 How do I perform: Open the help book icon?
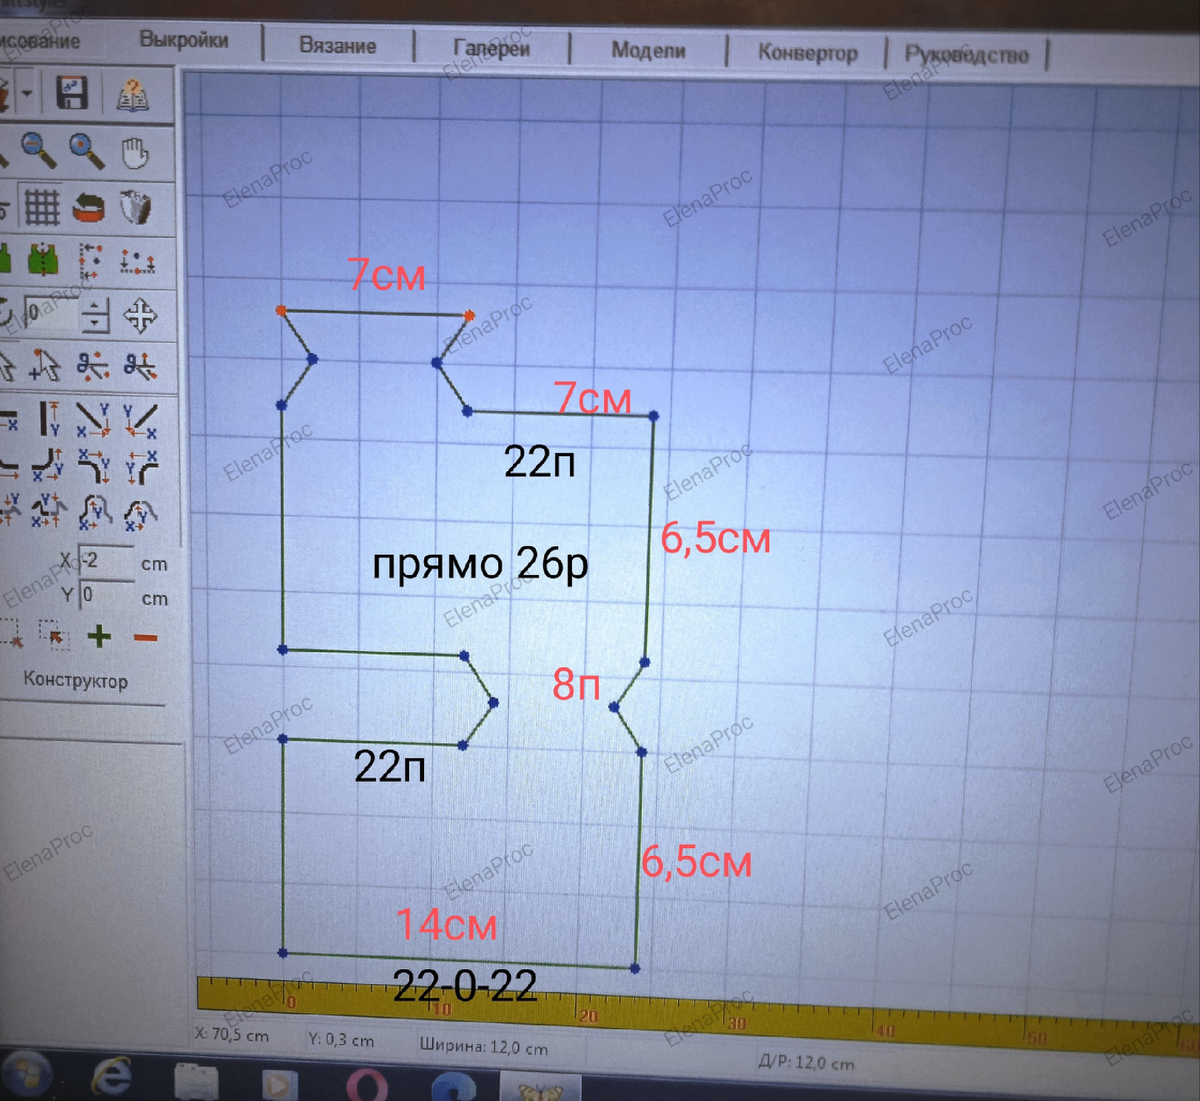tap(132, 96)
